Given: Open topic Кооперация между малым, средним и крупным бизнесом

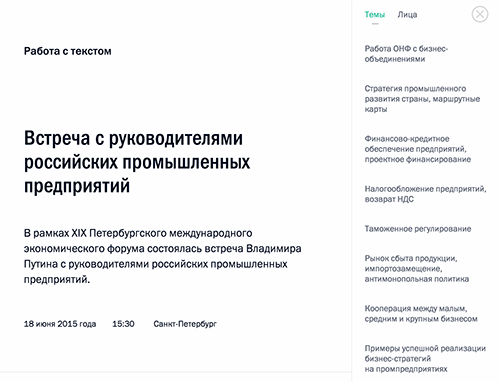Looking at the screenshot, I should tap(421, 314).
